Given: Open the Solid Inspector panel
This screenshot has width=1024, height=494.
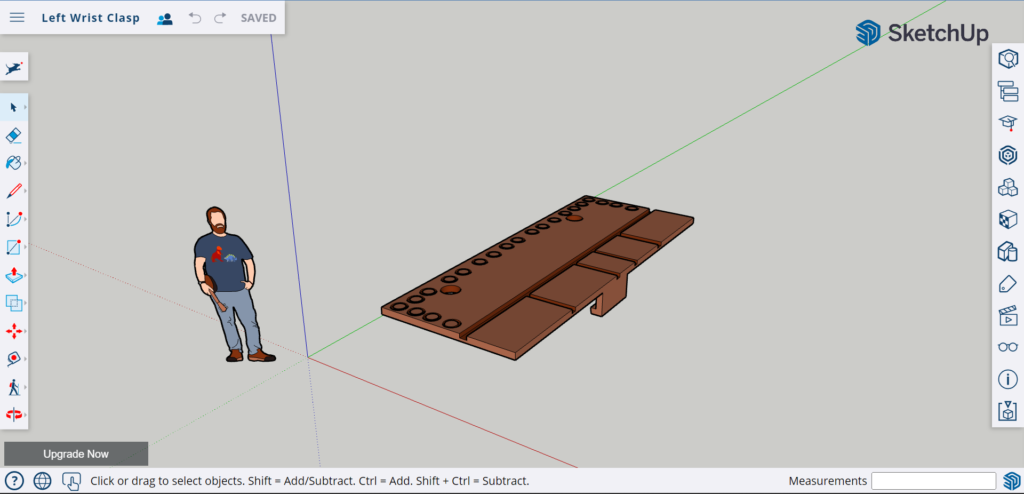Looking at the screenshot, I should click(1008, 412).
